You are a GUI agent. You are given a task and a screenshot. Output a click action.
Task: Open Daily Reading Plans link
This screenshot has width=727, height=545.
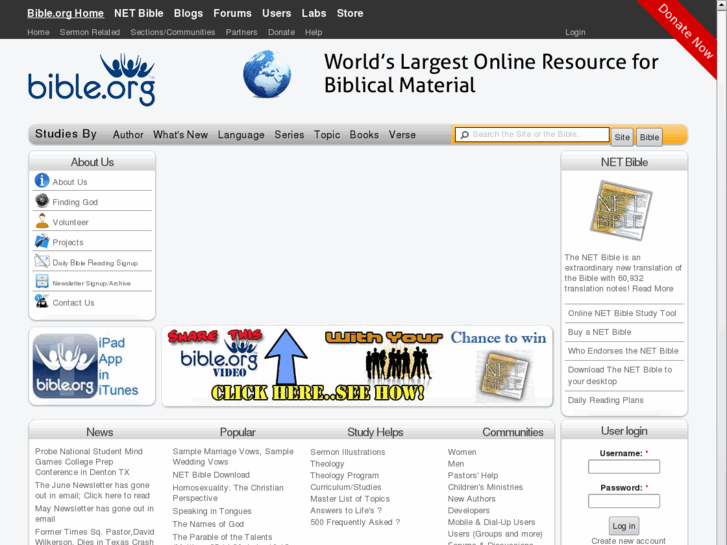click(x=606, y=400)
